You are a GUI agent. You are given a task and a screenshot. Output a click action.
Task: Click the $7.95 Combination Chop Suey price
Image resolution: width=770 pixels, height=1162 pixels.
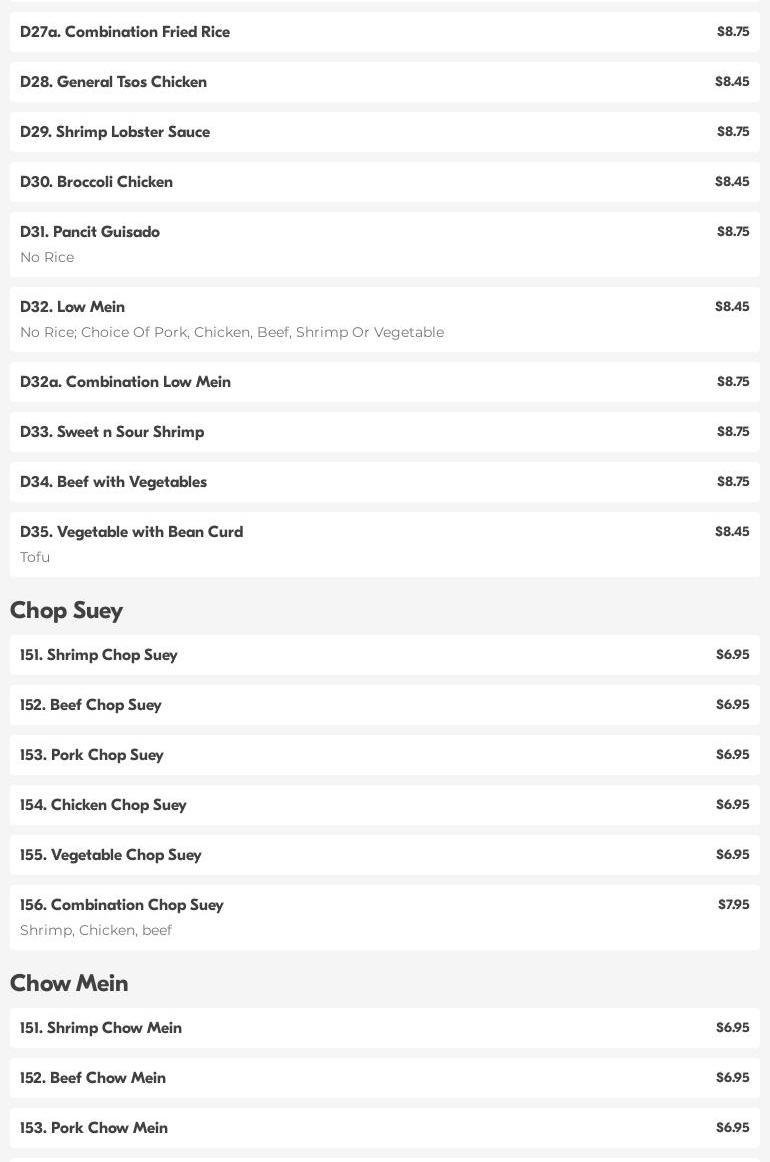click(733, 905)
